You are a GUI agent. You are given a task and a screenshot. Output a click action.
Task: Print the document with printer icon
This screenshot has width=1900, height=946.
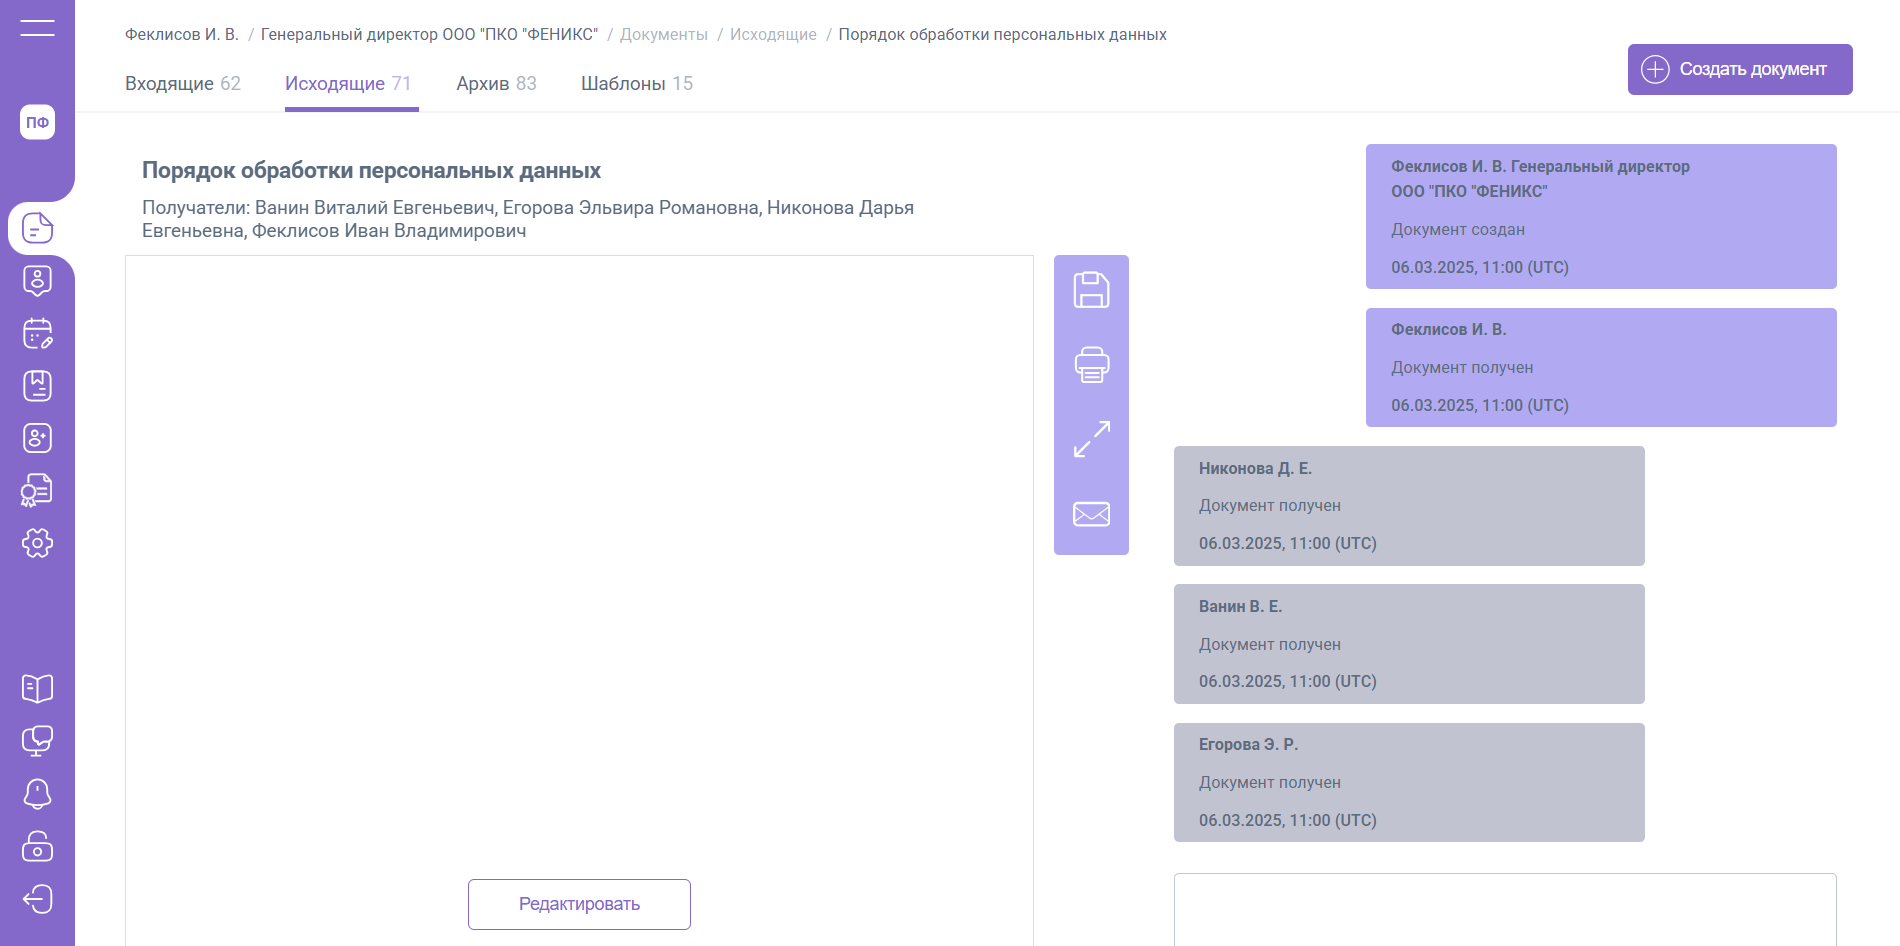coord(1091,364)
